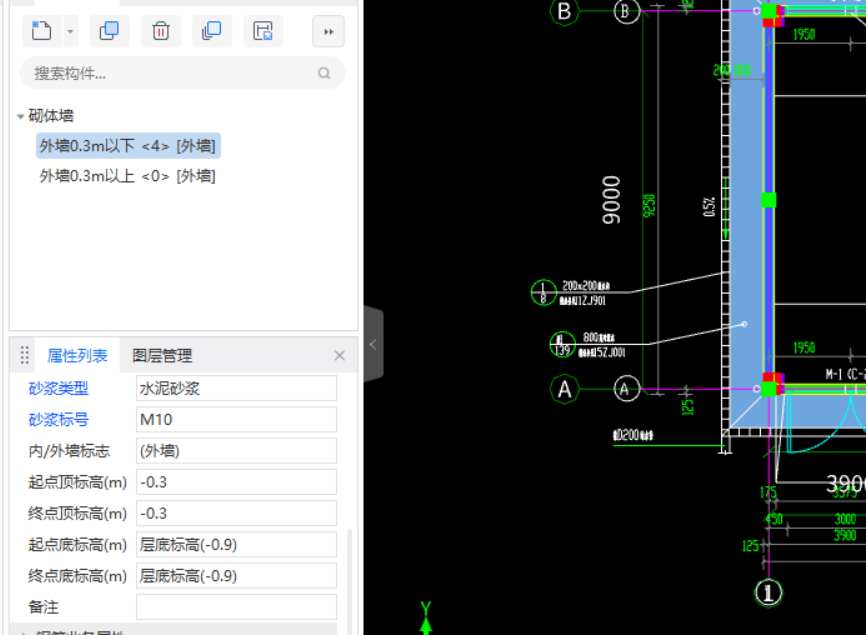Switch to the 图层管理 tab

tap(162, 356)
